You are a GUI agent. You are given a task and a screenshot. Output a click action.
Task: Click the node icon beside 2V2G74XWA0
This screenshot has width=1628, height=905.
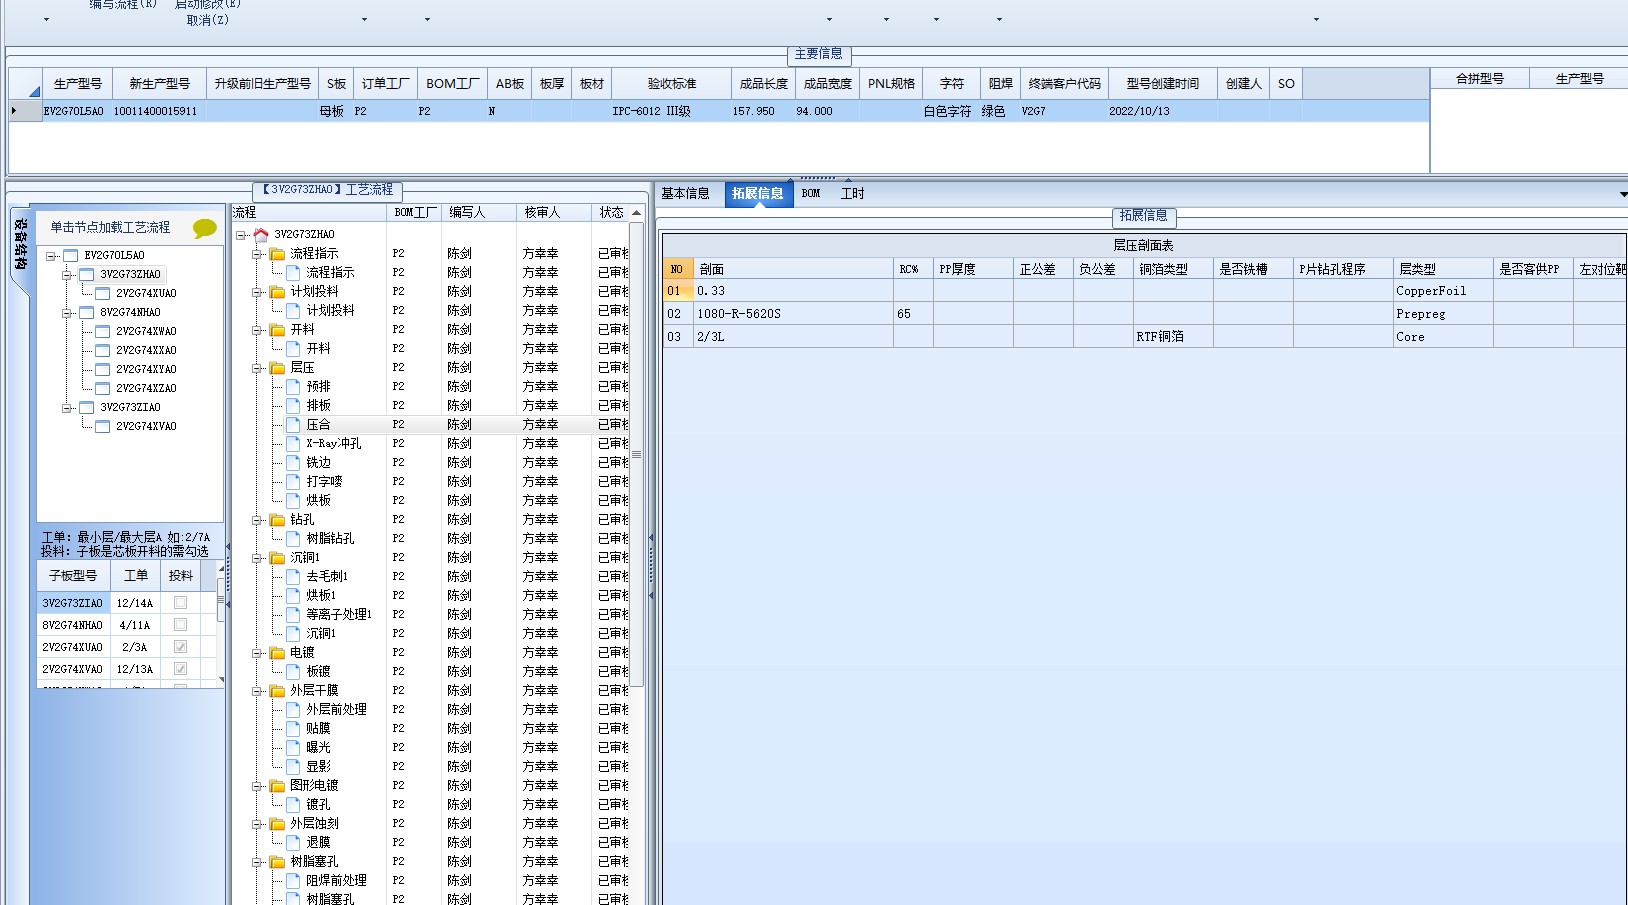(102, 332)
